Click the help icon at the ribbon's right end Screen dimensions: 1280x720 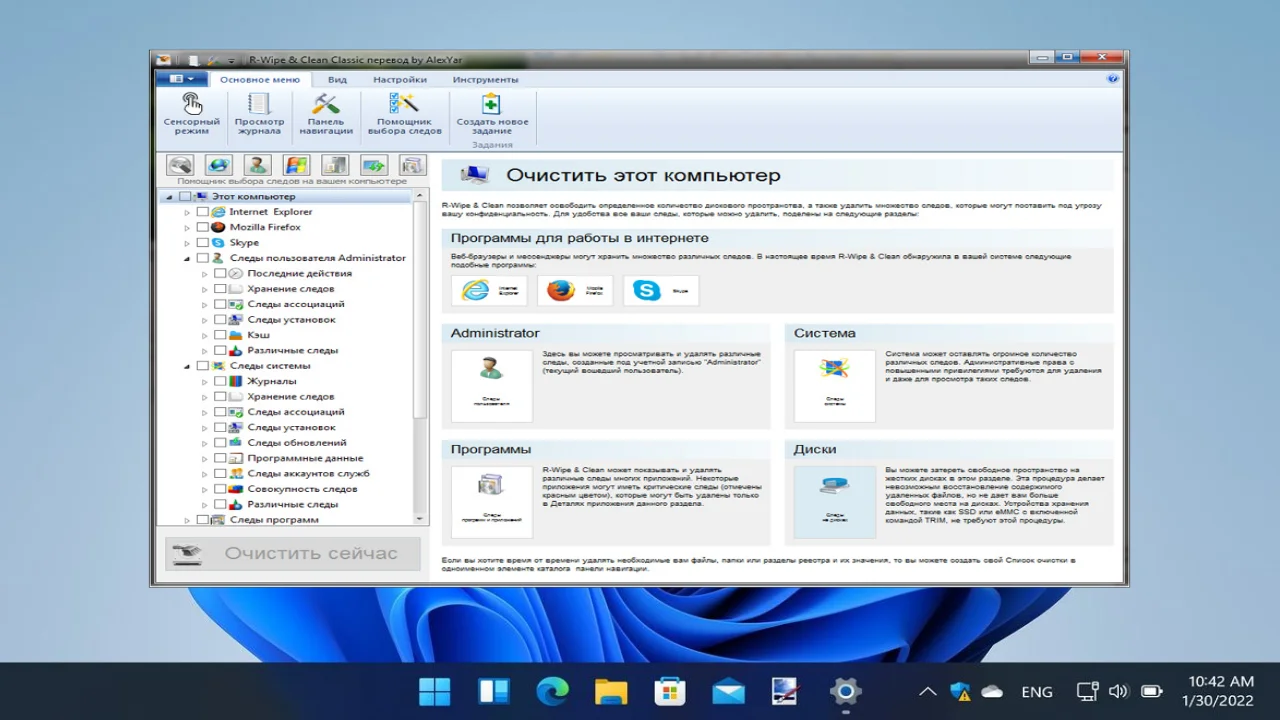tap(1113, 78)
